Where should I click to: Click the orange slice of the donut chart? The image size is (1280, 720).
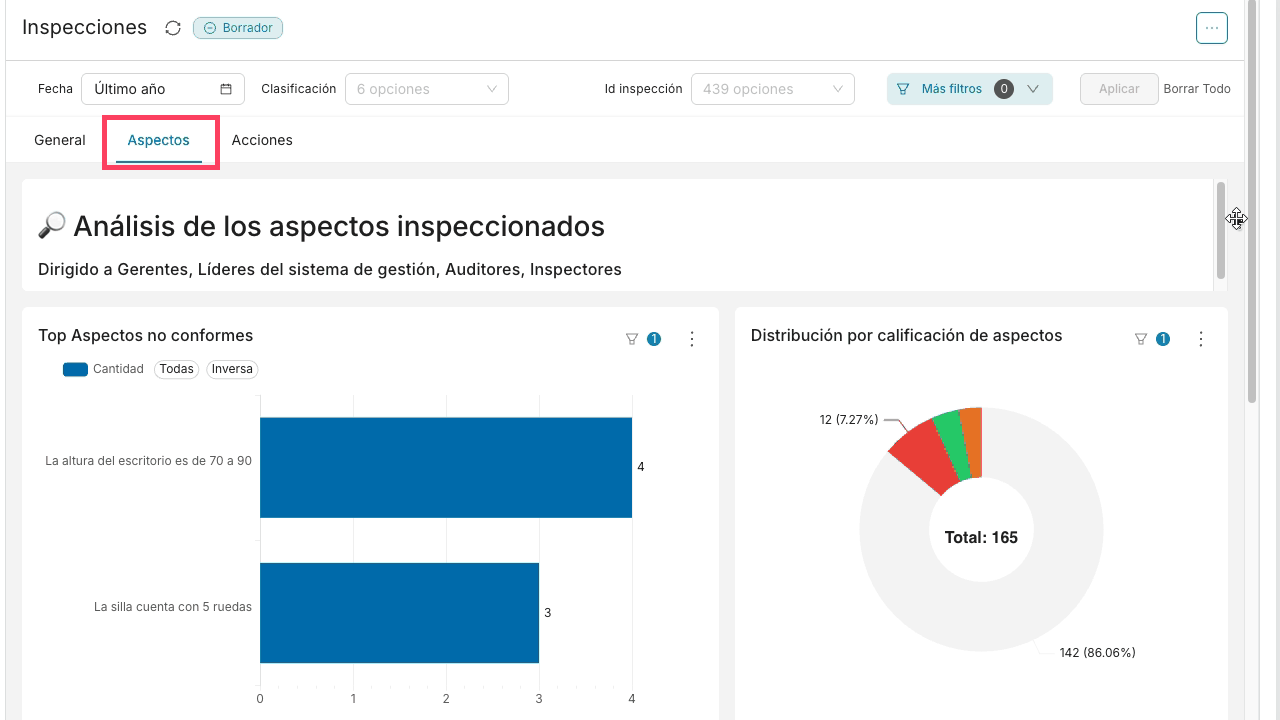(971, 441)
